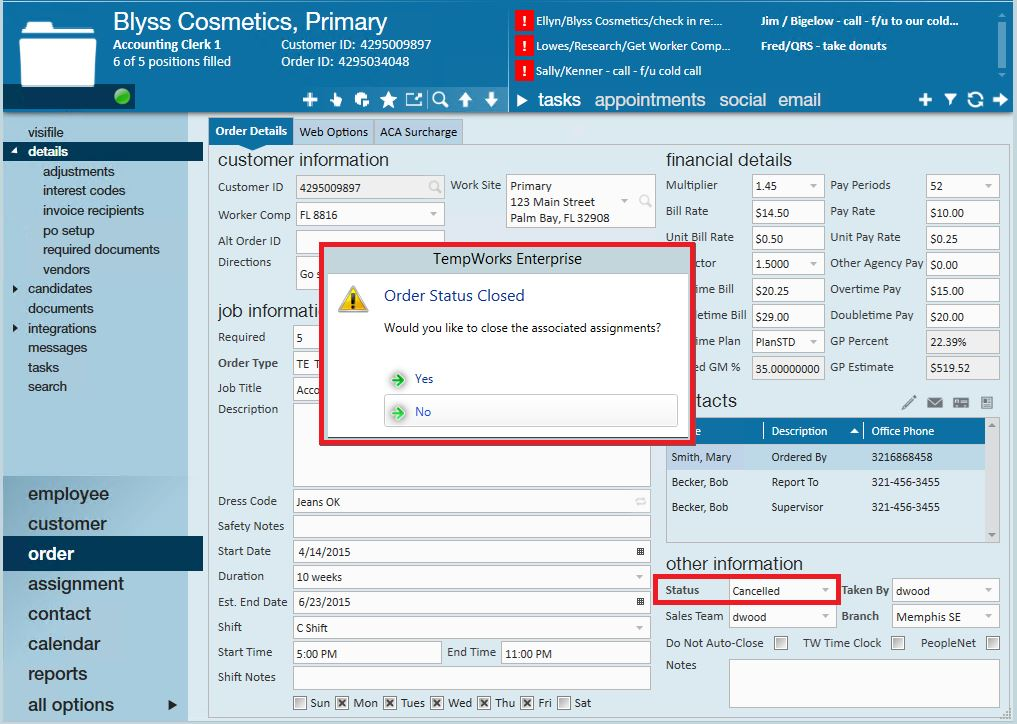Uncheck the Mon day checkbox
This screenshot has width=1017, height=724.
coord(342,703)
